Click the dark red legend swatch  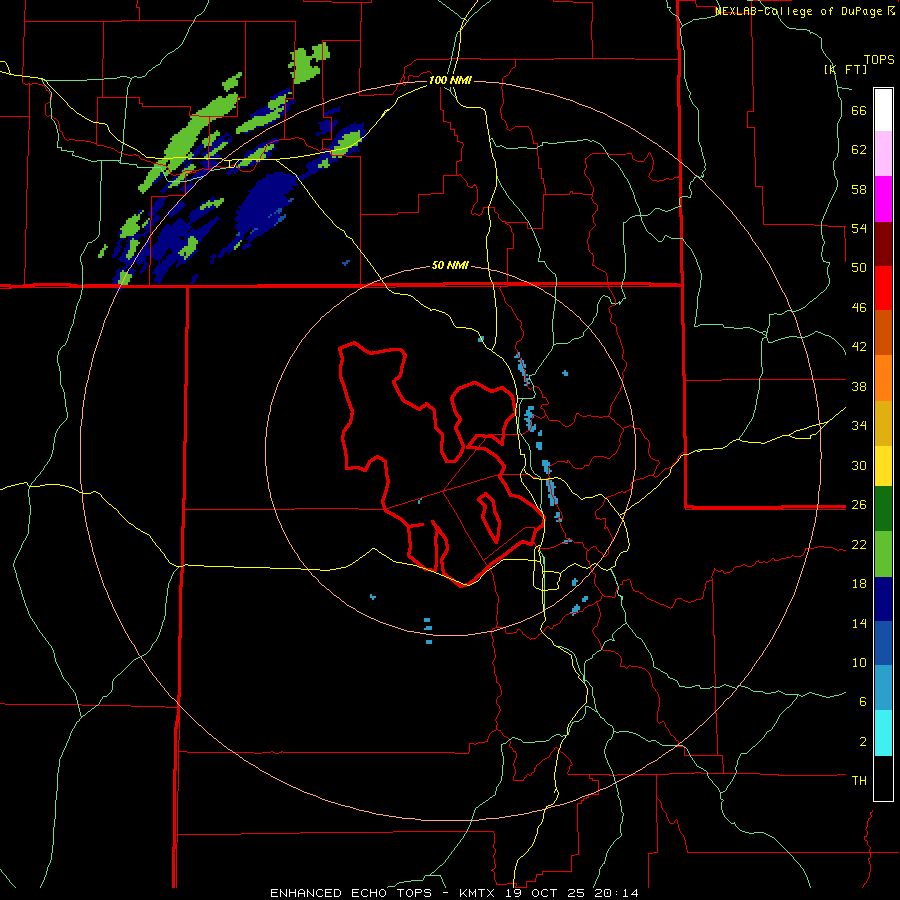click(883, 244)
